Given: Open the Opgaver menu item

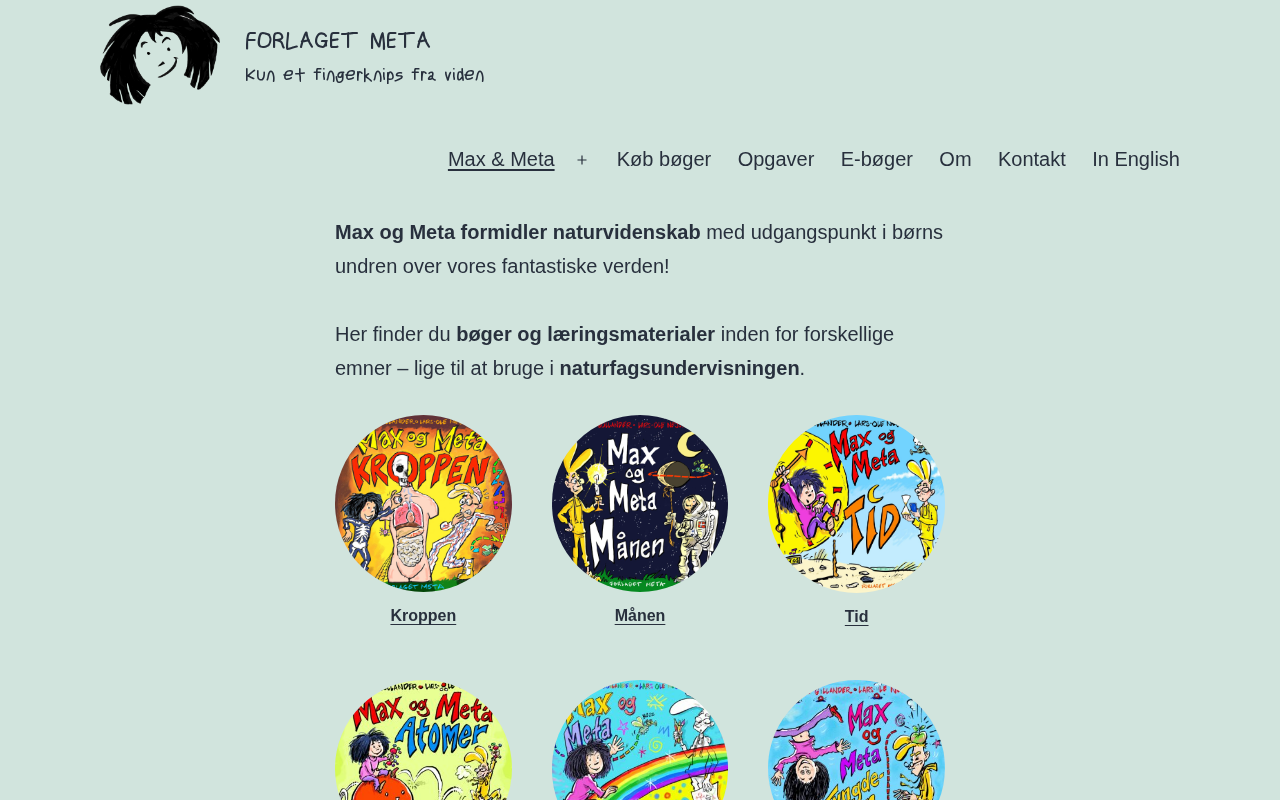Looking at the screenshot, I should pyautogui.click(x=776, y=159).
